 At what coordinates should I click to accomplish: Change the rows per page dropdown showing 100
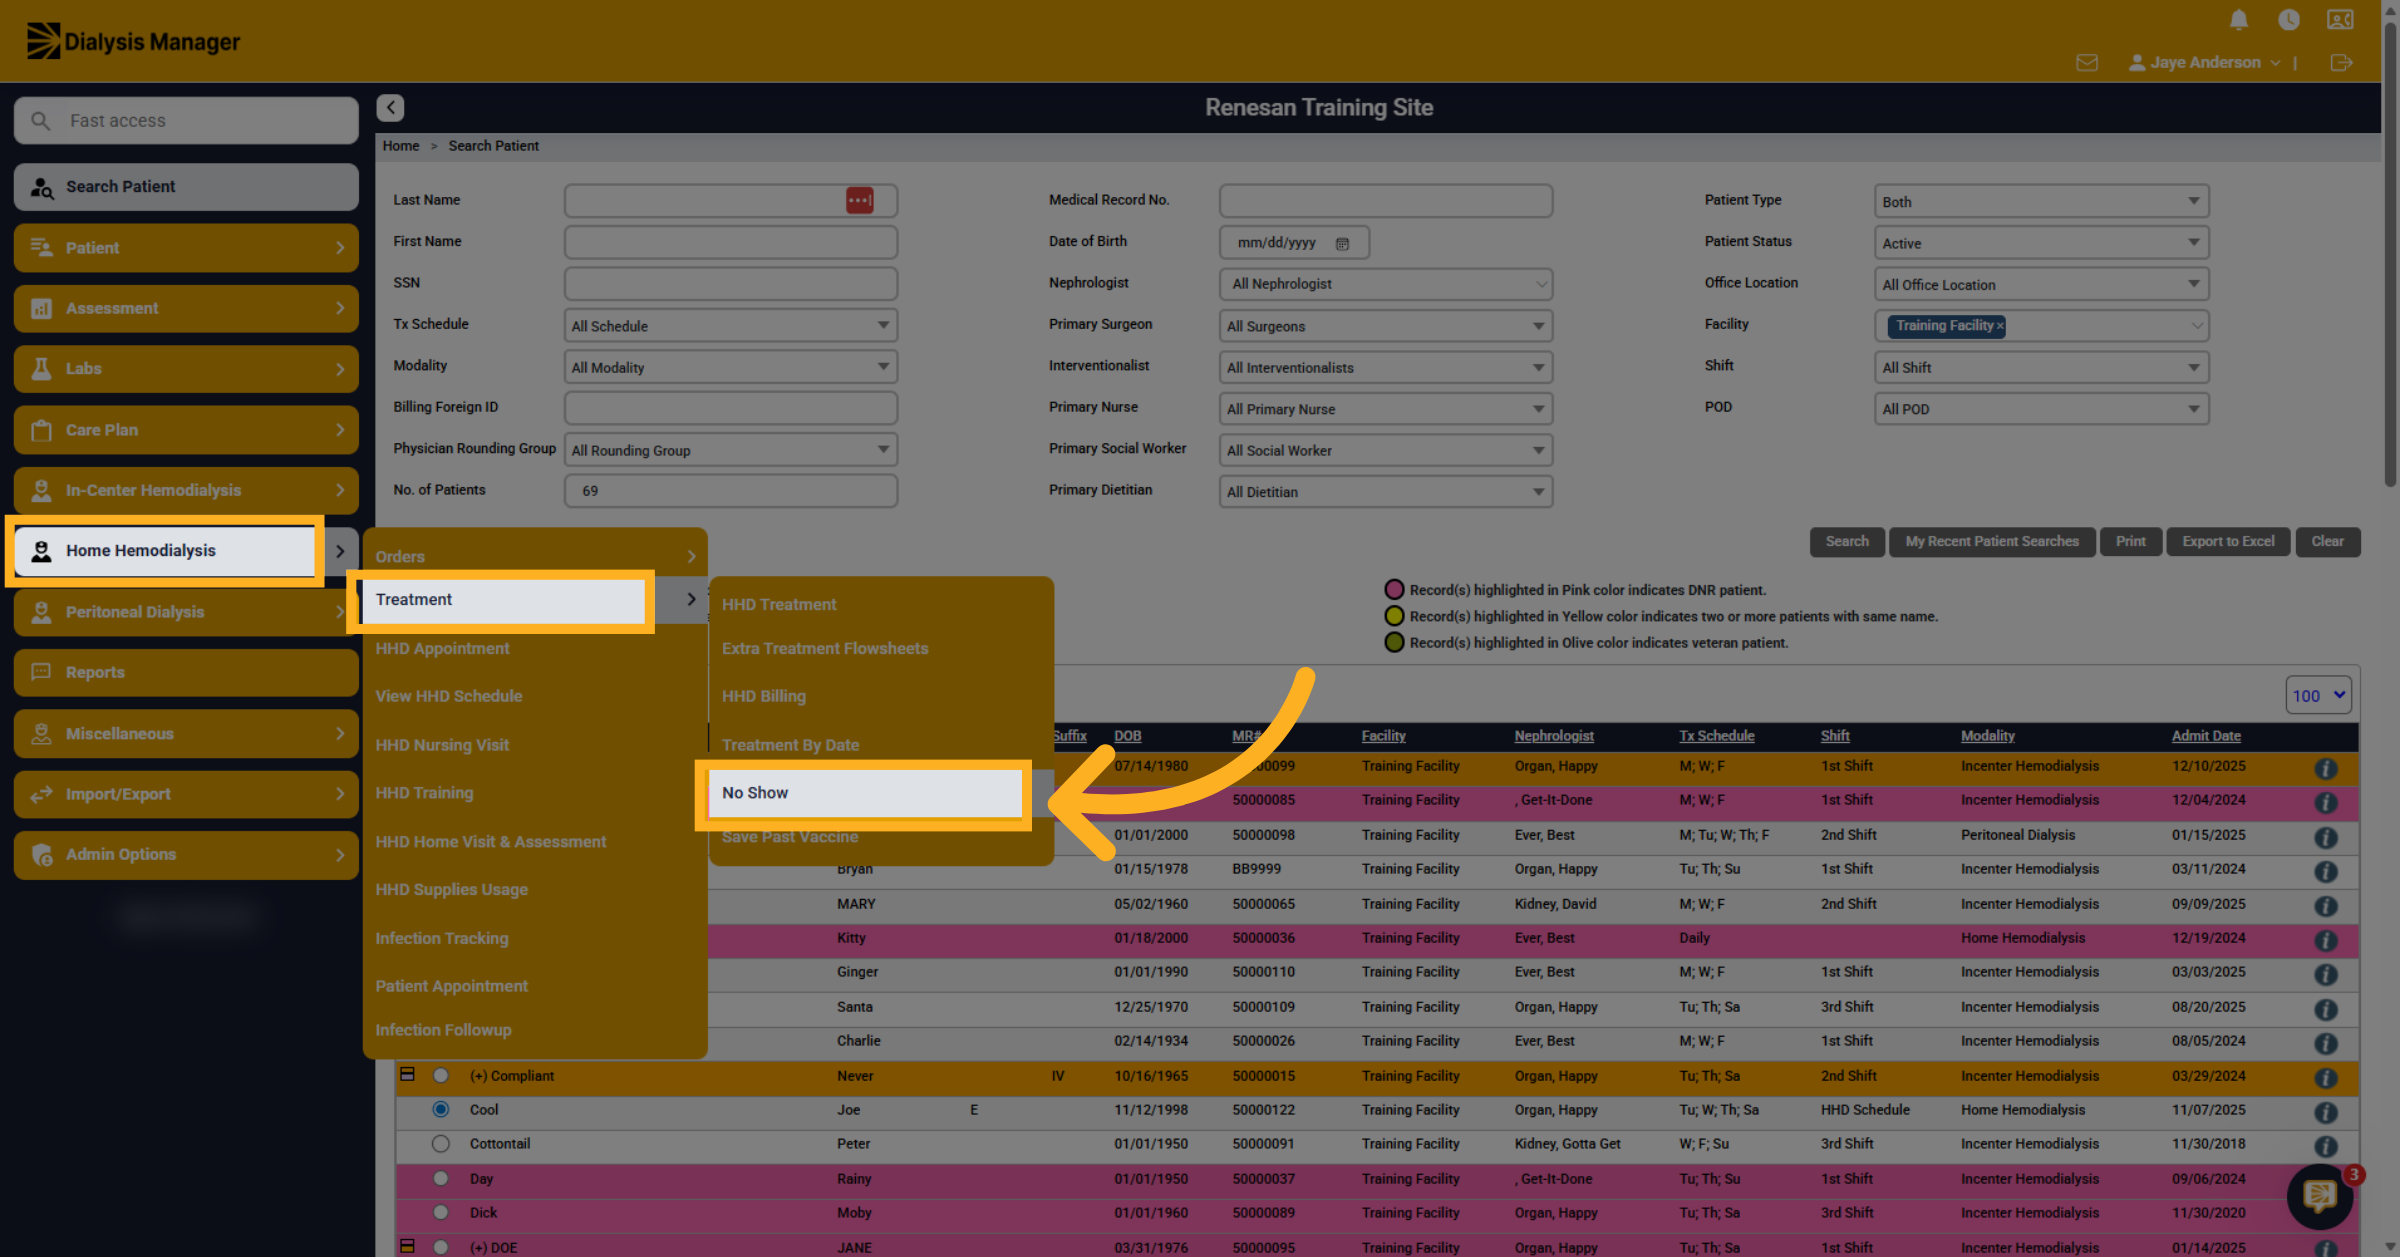pyautogui.click(x=2318, y=695)
